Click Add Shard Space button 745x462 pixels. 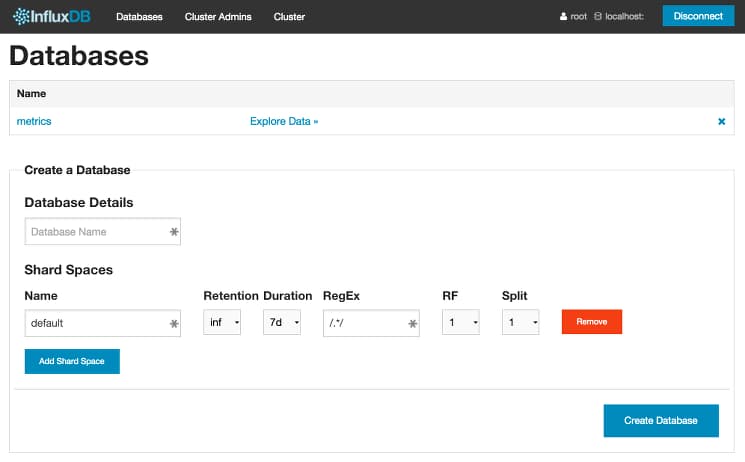click(72, 361)
